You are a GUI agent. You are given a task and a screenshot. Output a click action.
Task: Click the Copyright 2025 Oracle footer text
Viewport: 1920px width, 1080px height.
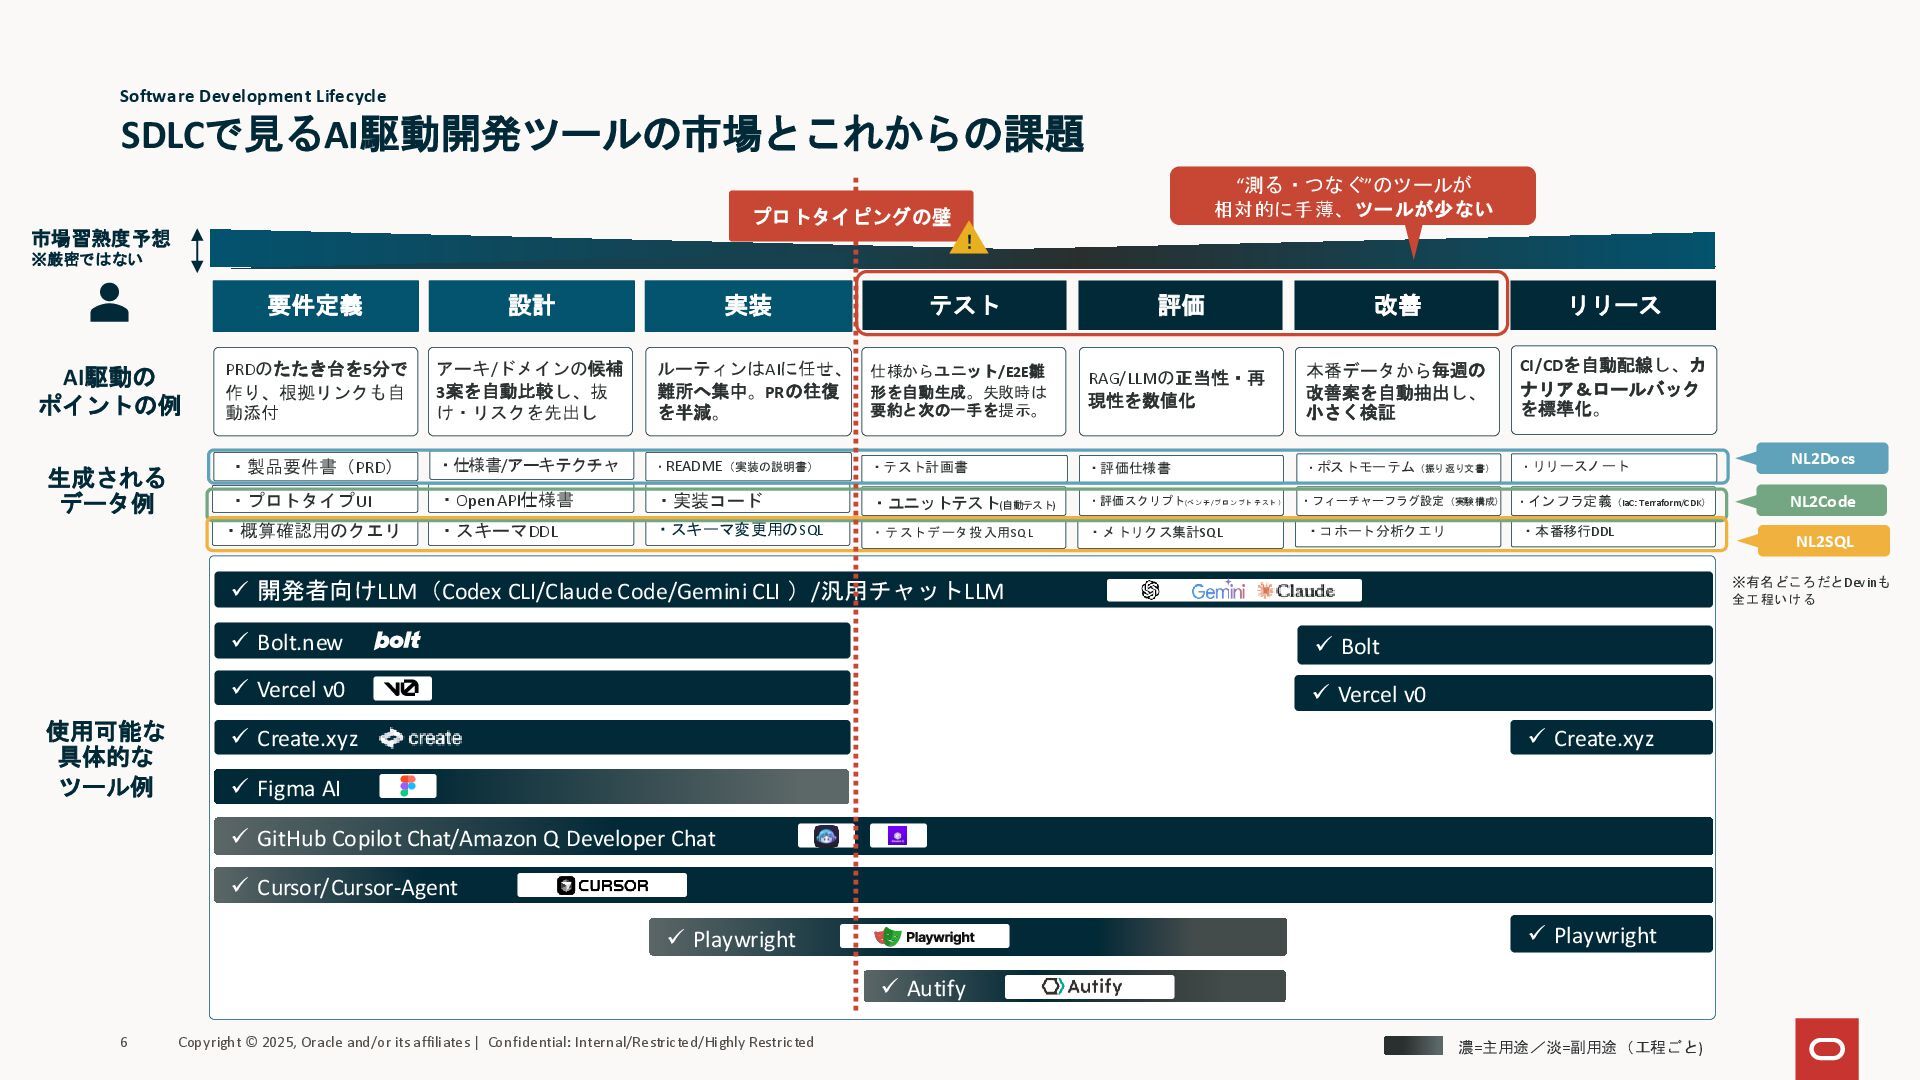pyautogui.click(x=496, y=1042)
